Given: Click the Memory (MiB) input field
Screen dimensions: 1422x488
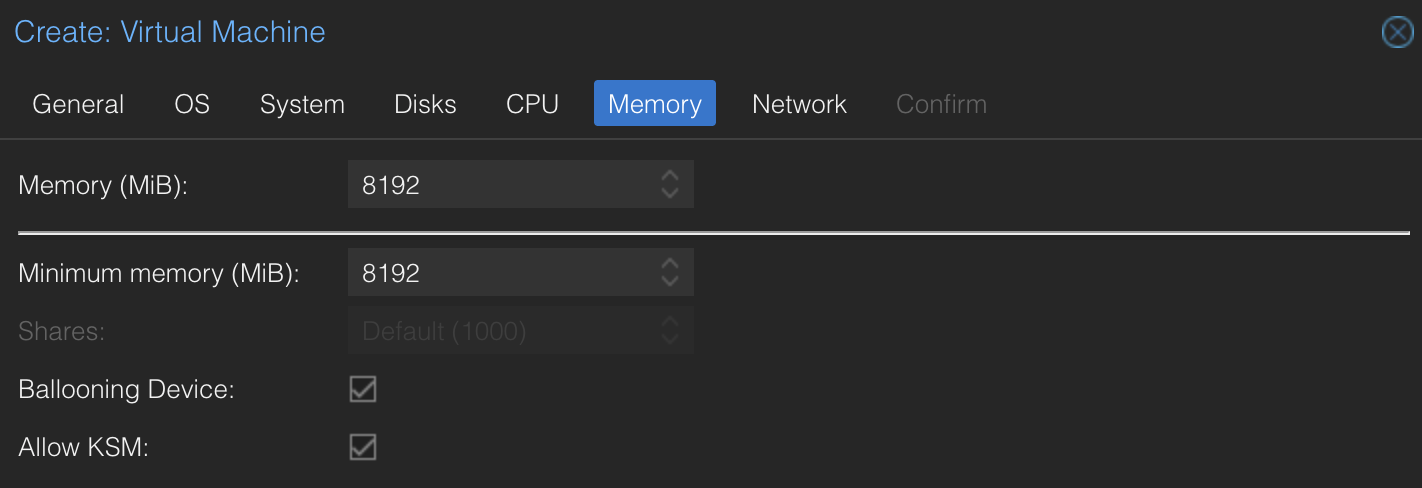Looking at the screenshot, I should (500, 185).
